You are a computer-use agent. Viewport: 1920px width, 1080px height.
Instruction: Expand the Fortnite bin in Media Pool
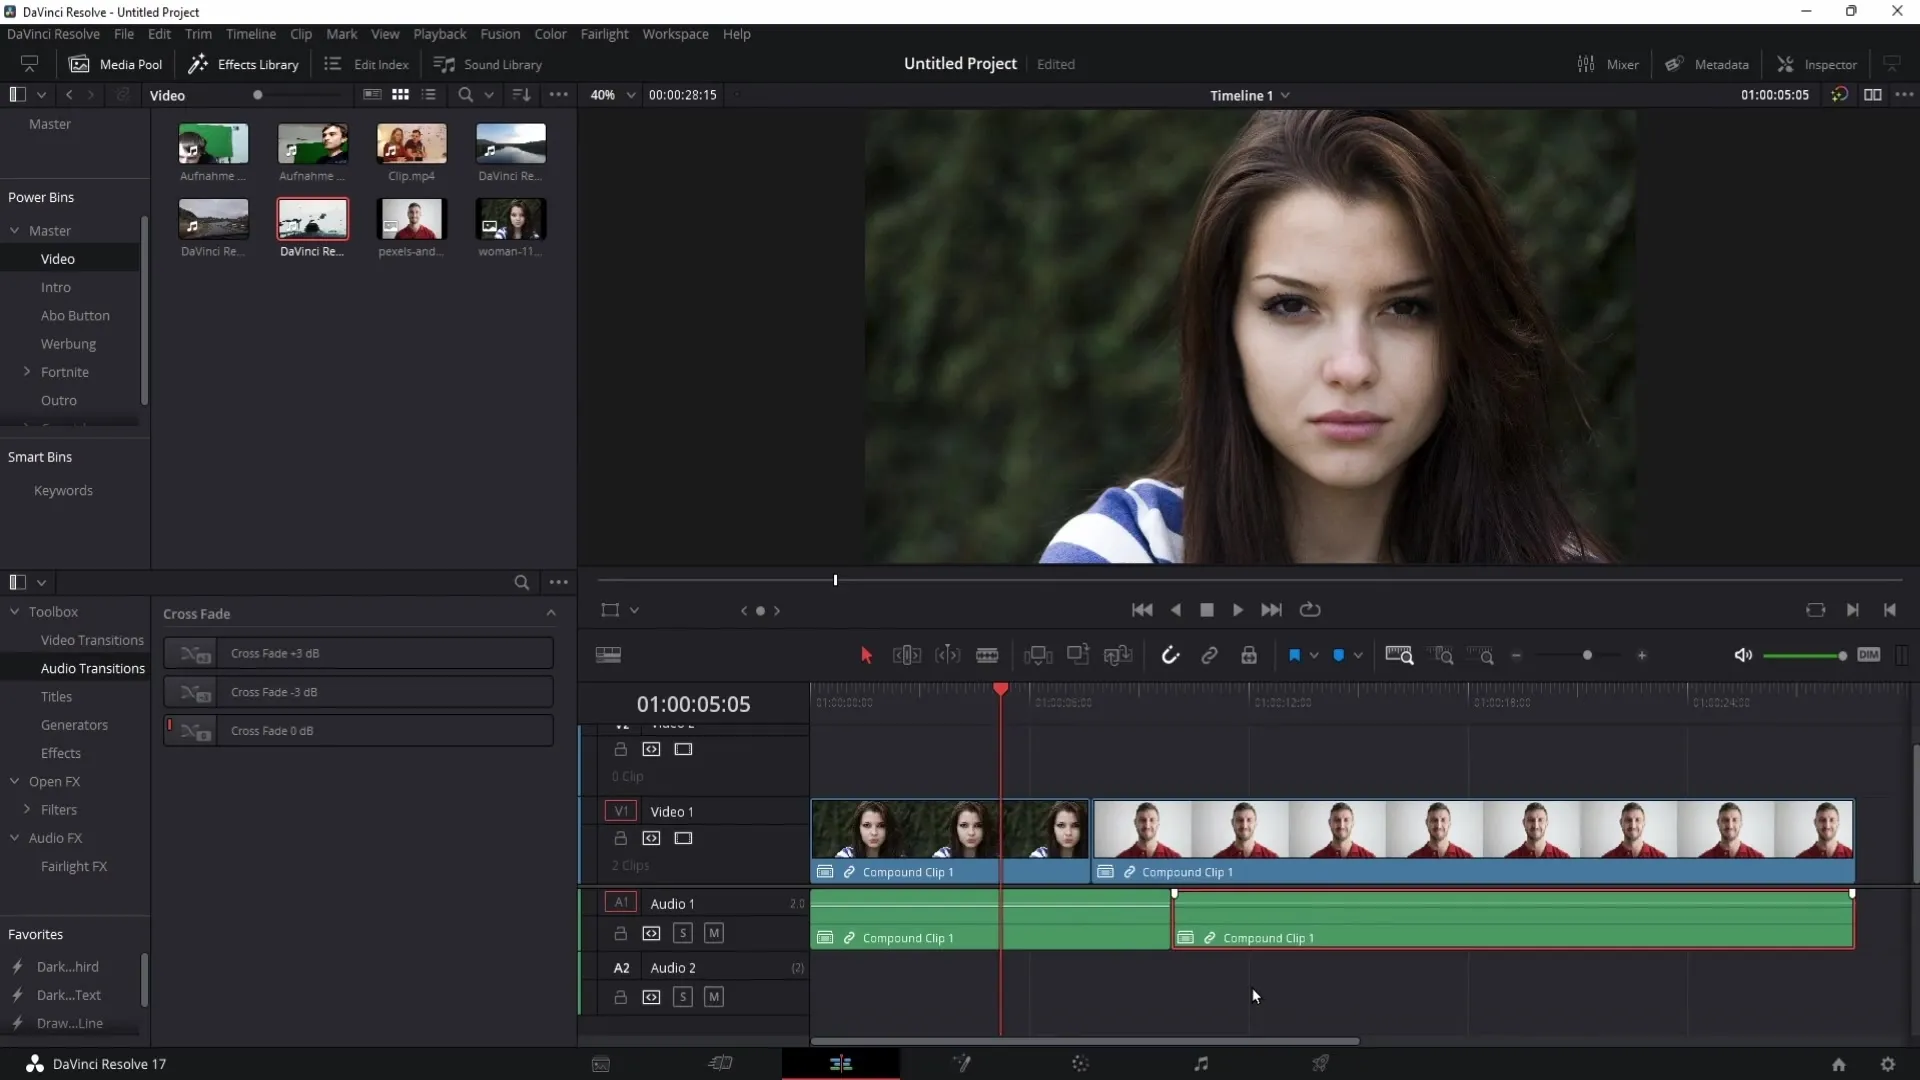pyautogui.click(x=26, y=371)
